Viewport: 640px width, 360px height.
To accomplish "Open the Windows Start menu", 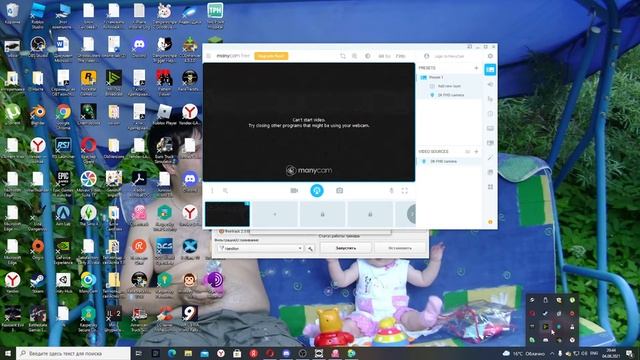I will 8,353.
